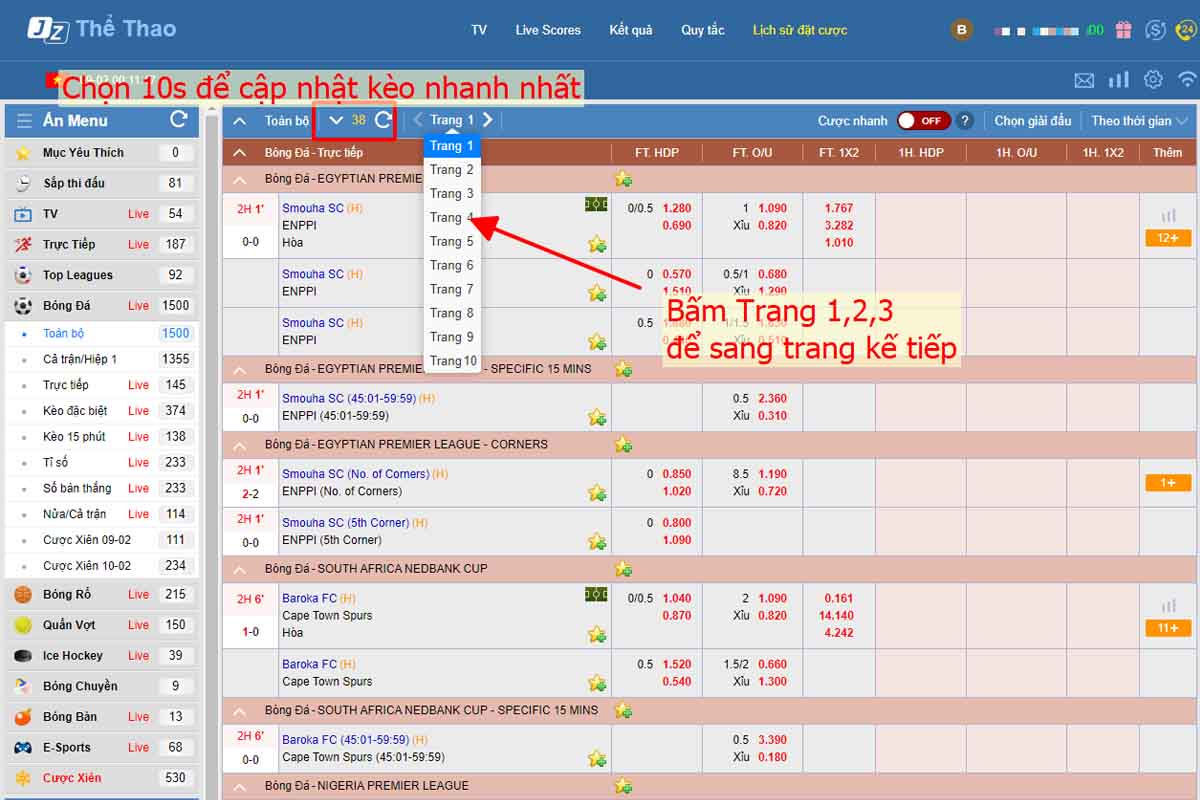Open the pitch view icon for Smouha SC match

tap(596, 204)
